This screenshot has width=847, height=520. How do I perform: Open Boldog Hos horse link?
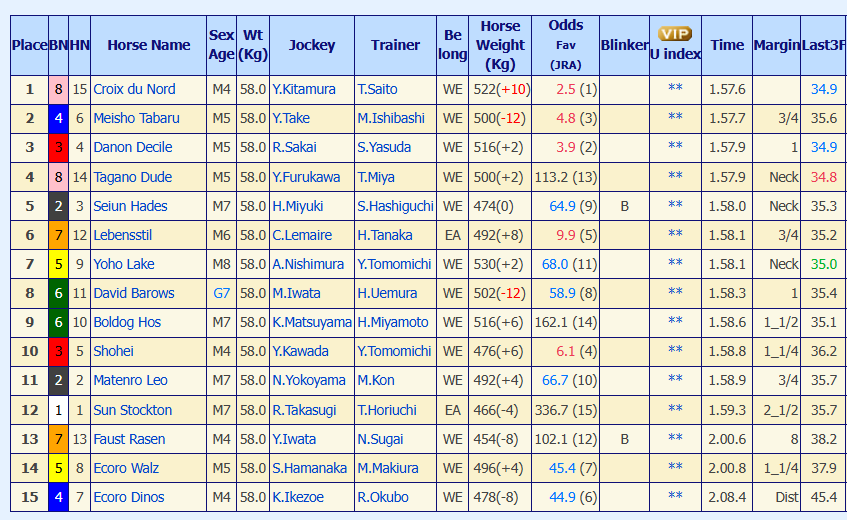click(x=127, y=322)
